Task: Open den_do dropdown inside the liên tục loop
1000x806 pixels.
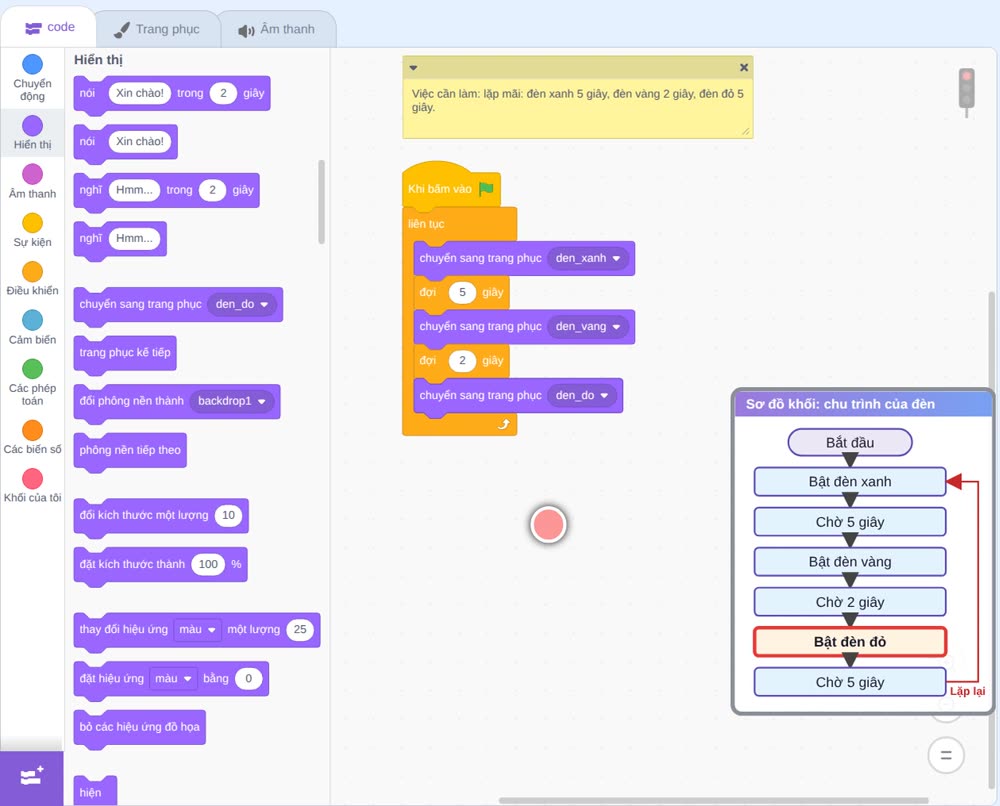Action: (582, 395)
